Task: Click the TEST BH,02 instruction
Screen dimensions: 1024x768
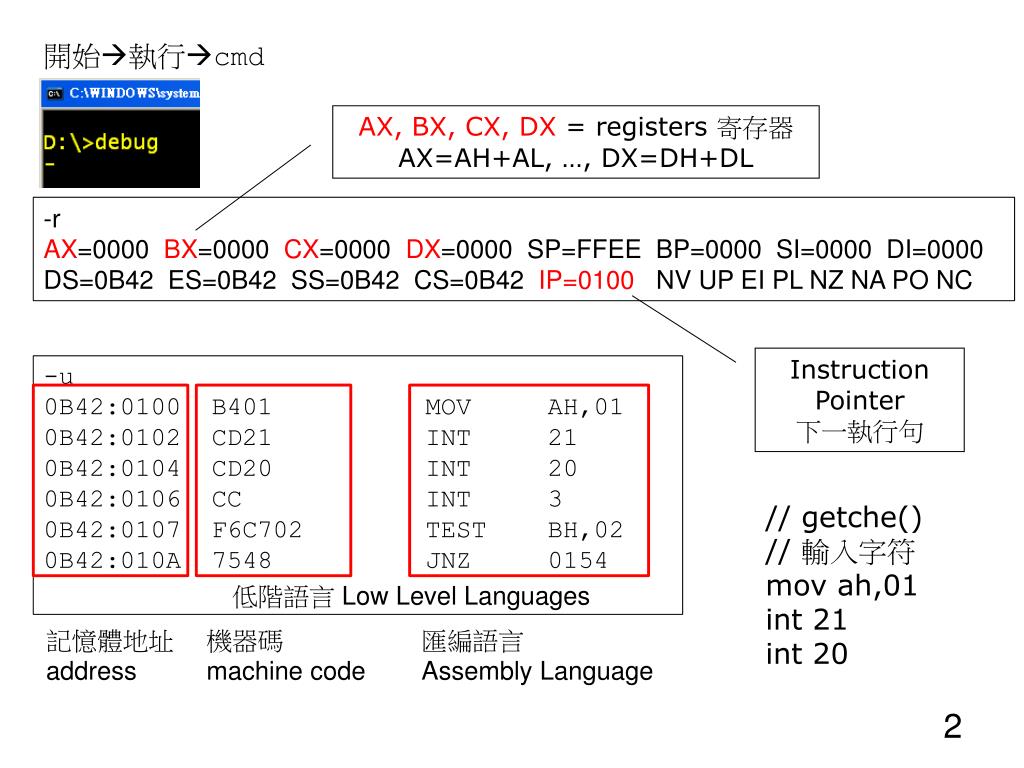Action: [x=524, y=530]
